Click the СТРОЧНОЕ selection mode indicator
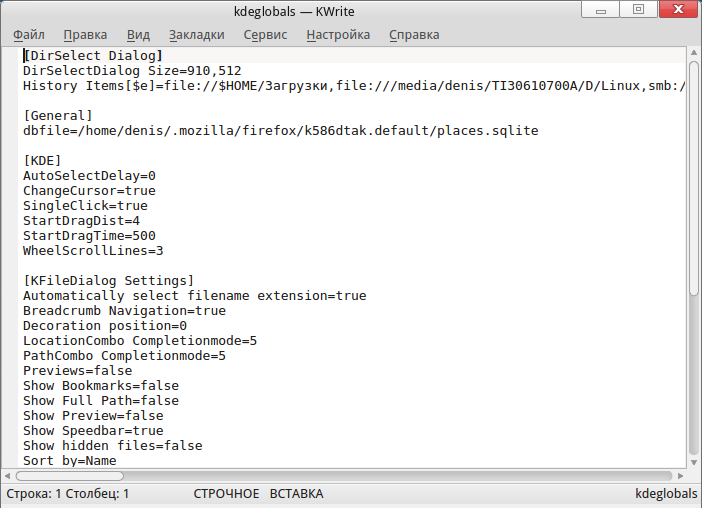This screenshot has height=508, width=702. coord(226,494)
